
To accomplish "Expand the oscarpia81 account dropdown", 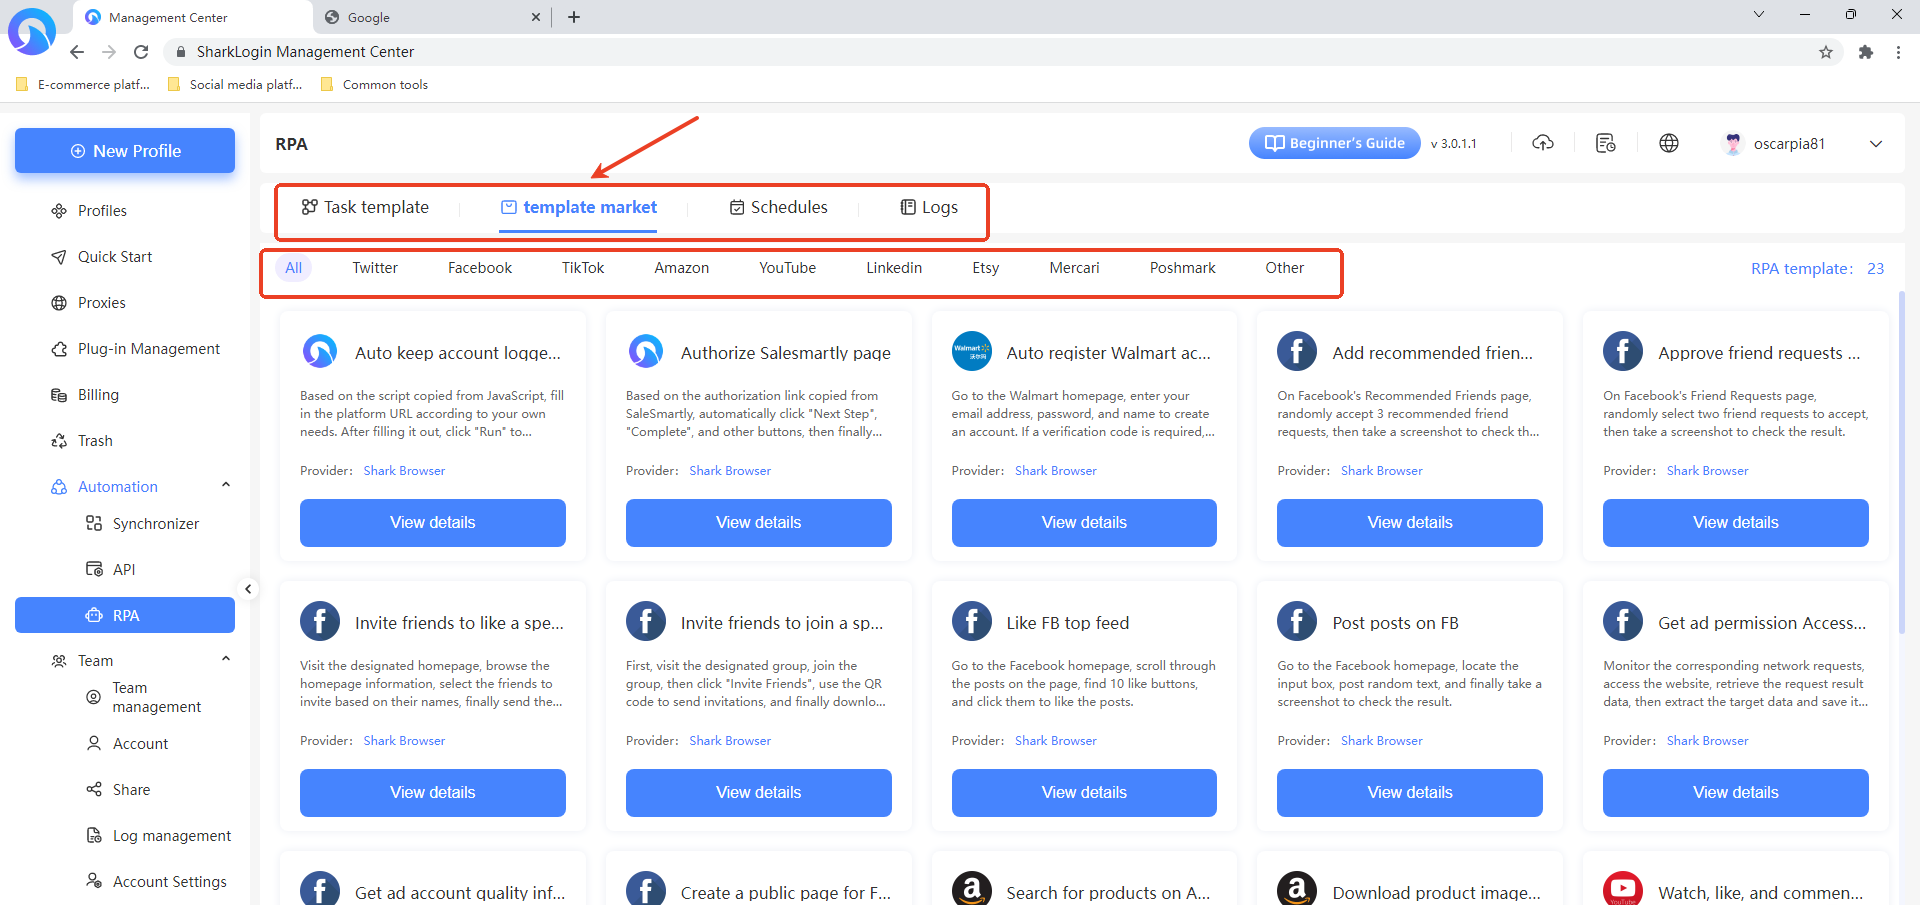I will point(1876,144).
